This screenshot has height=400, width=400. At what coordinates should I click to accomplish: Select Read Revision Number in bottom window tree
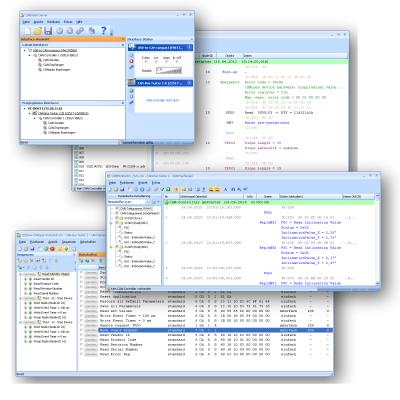tap(48, 289)
